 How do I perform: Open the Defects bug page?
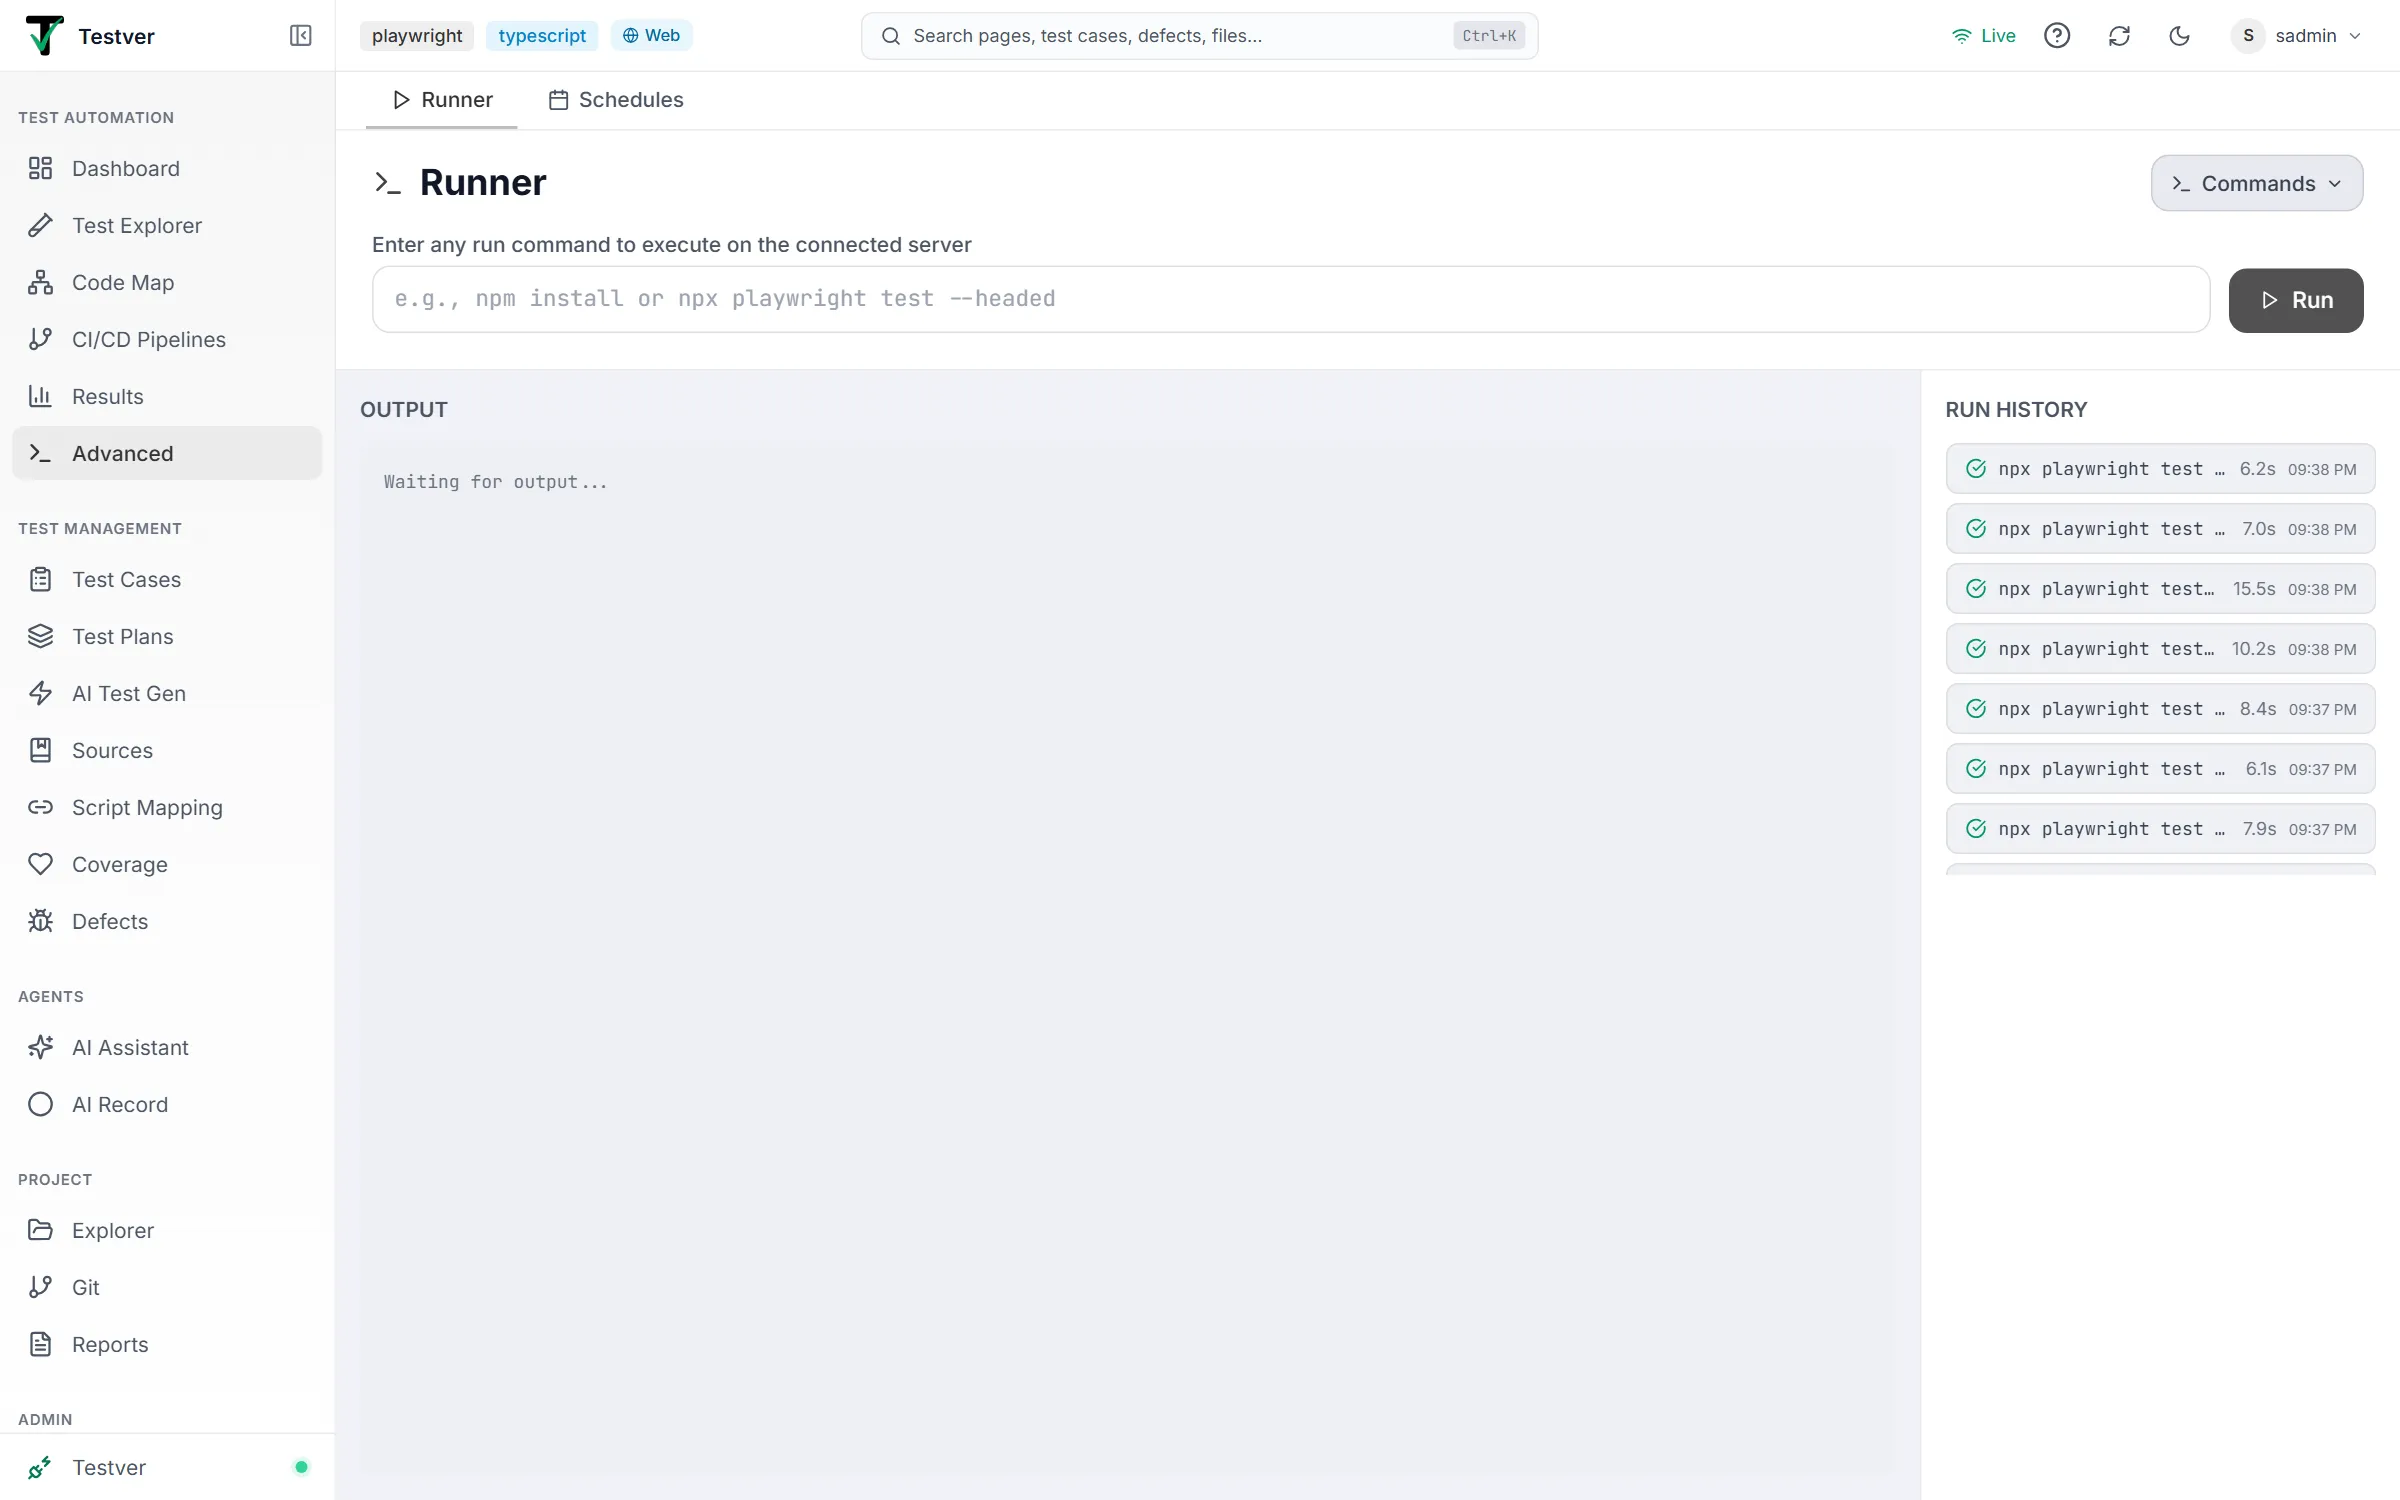(x=167, y=922)
